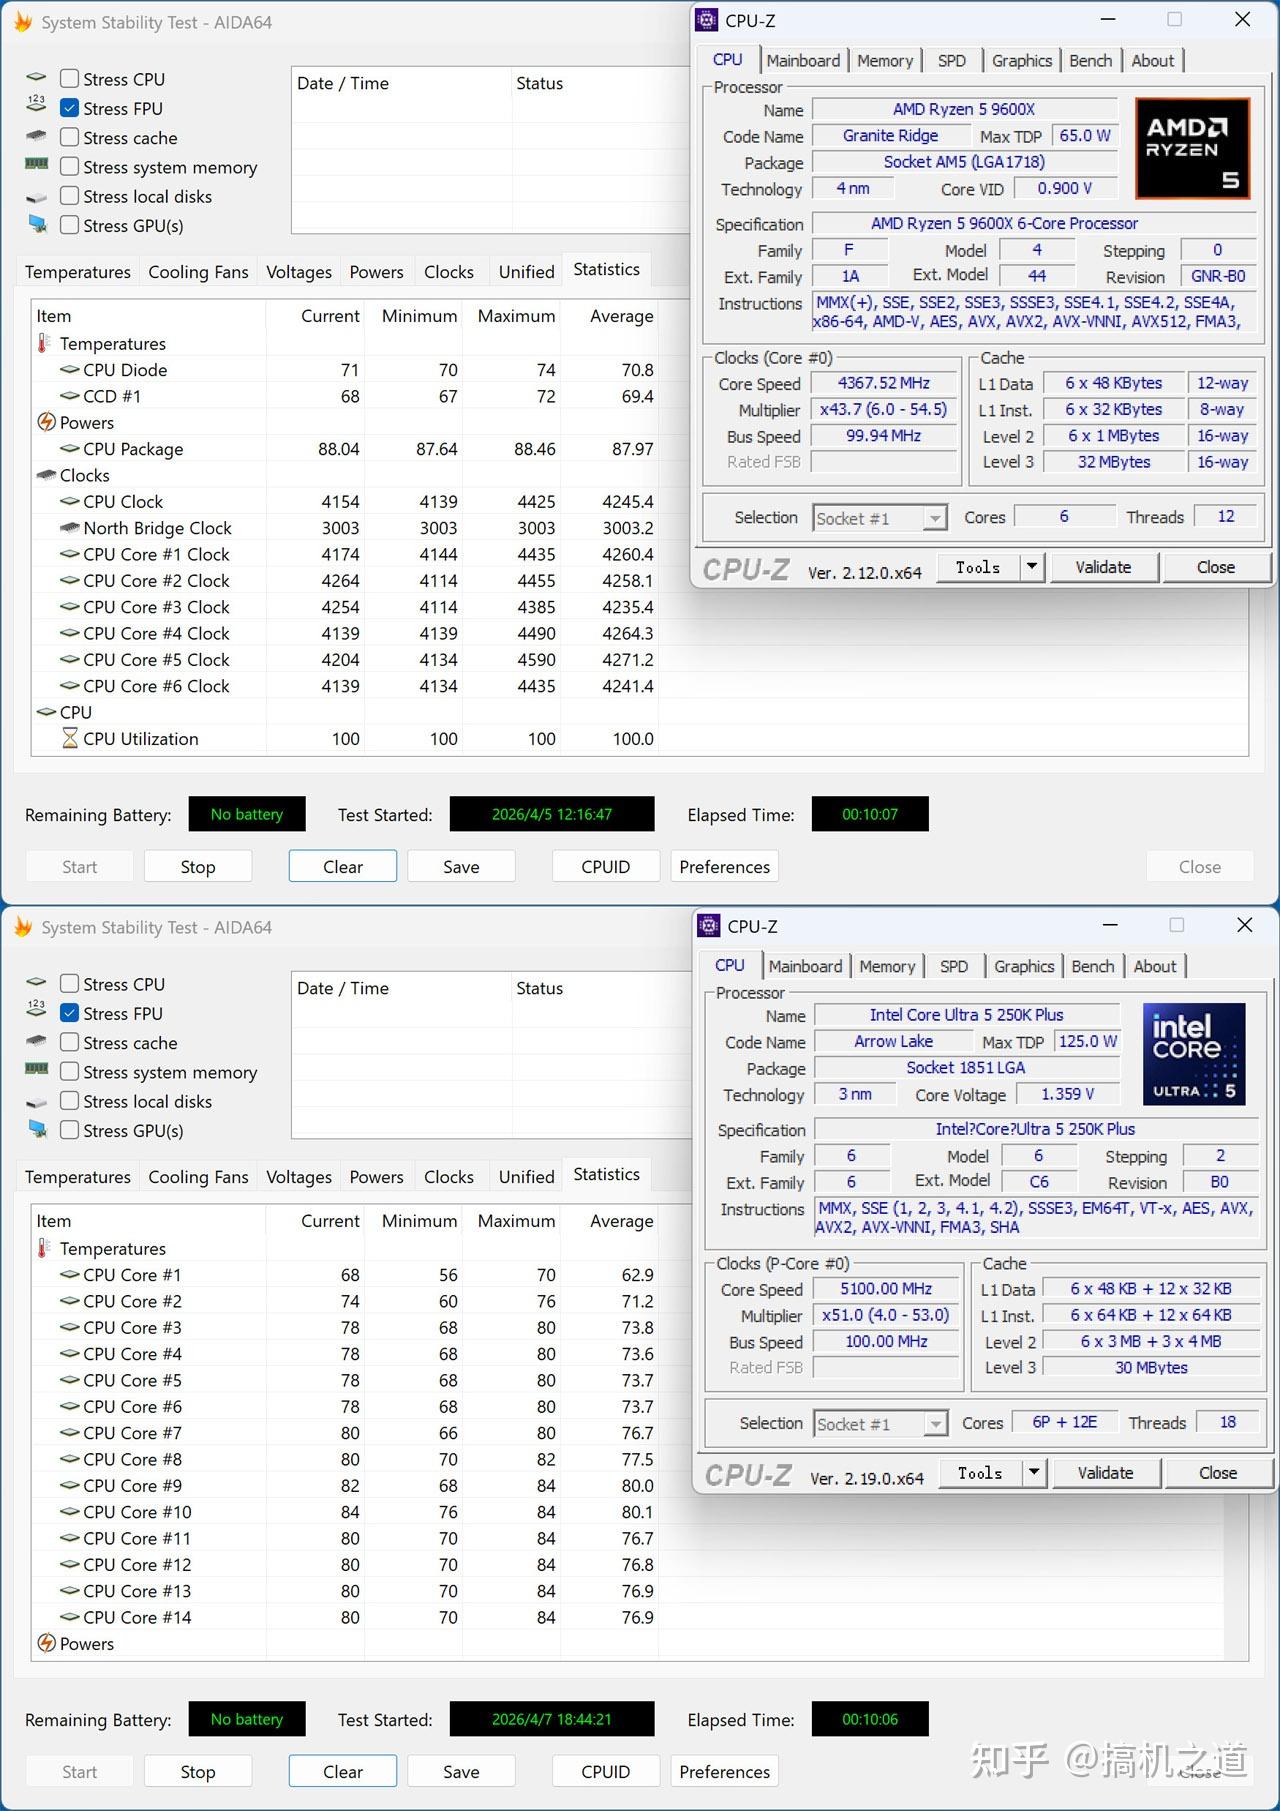Click CPU-Z chip icon in top CPU-Z title bar
The image size is (1280, 1811).
(707, 20)
